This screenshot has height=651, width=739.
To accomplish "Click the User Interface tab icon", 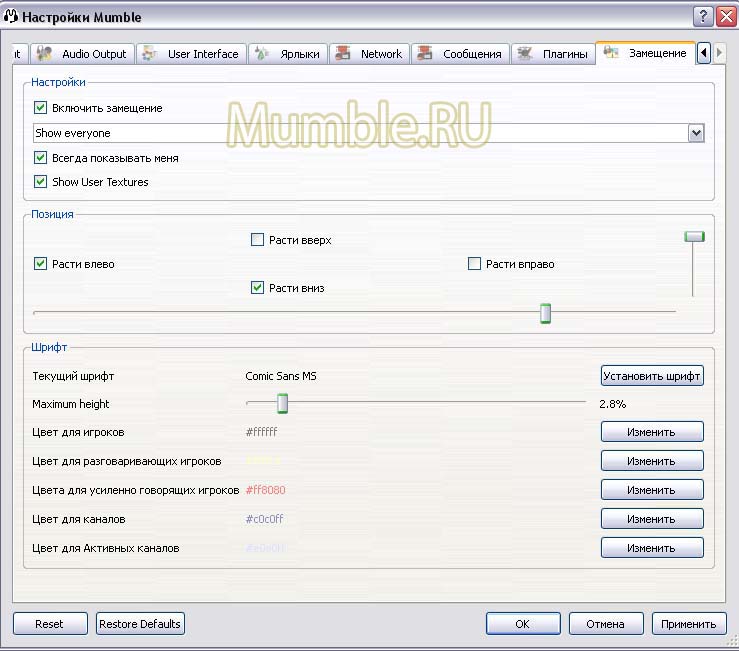I will tap(151, 54).
